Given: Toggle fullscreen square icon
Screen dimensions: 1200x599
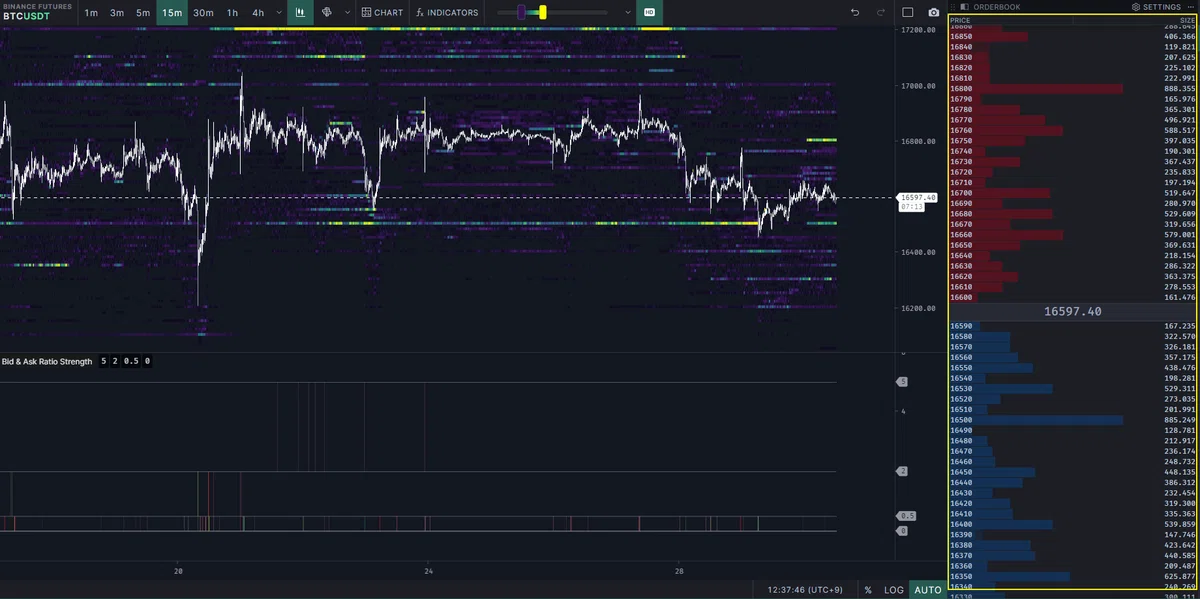Looking at the screenshot, I should click(x=908, y=12).
